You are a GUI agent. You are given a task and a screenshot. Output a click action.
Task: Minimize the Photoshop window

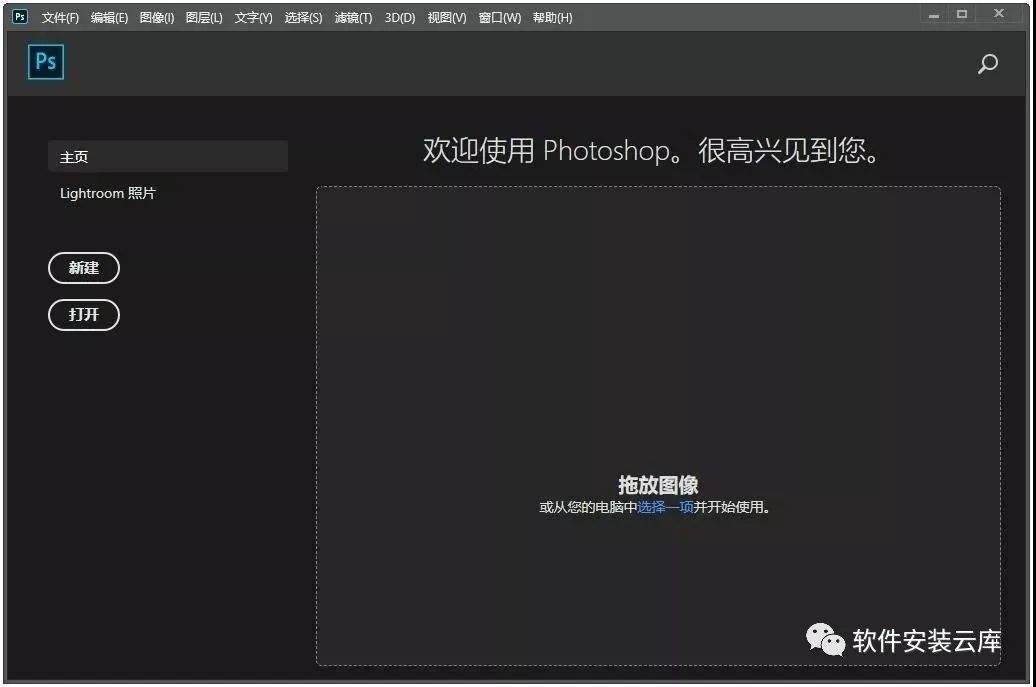point(934,15)
